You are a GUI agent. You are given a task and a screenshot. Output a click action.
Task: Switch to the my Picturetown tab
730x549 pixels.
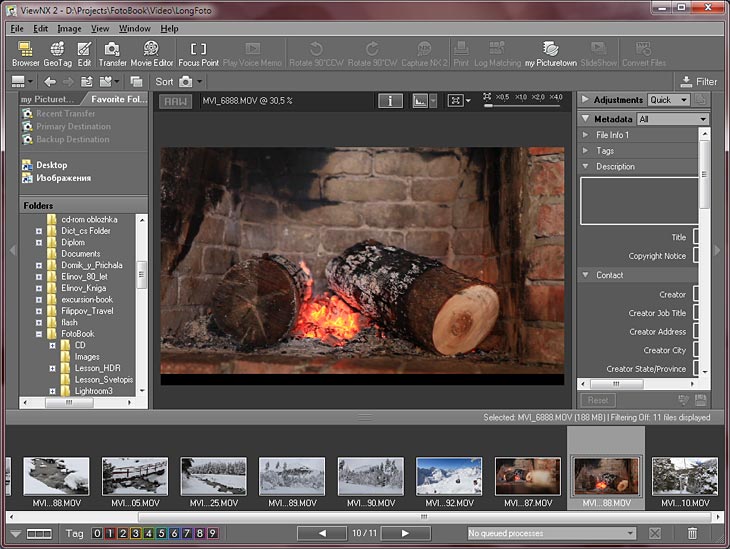pos(48,99)
